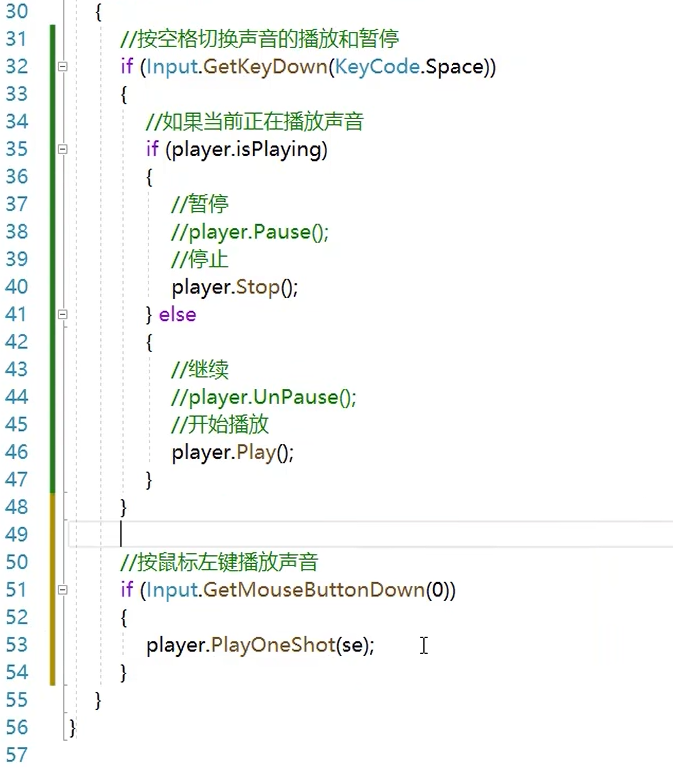Collapse the GetKeyDown Space if block
This screenshot has width=673, height=771.
62,66
